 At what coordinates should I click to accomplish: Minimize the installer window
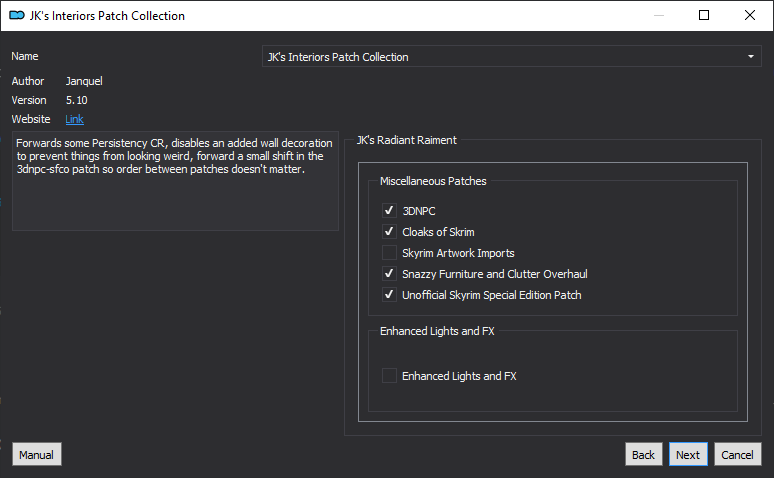pyautogui.click(x=658, y=15)
